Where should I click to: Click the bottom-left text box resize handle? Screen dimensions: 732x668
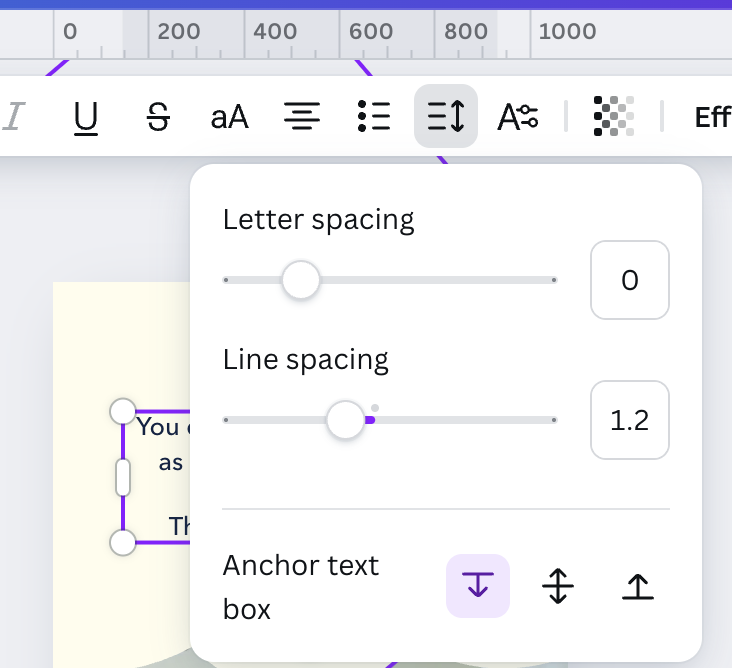123,542
